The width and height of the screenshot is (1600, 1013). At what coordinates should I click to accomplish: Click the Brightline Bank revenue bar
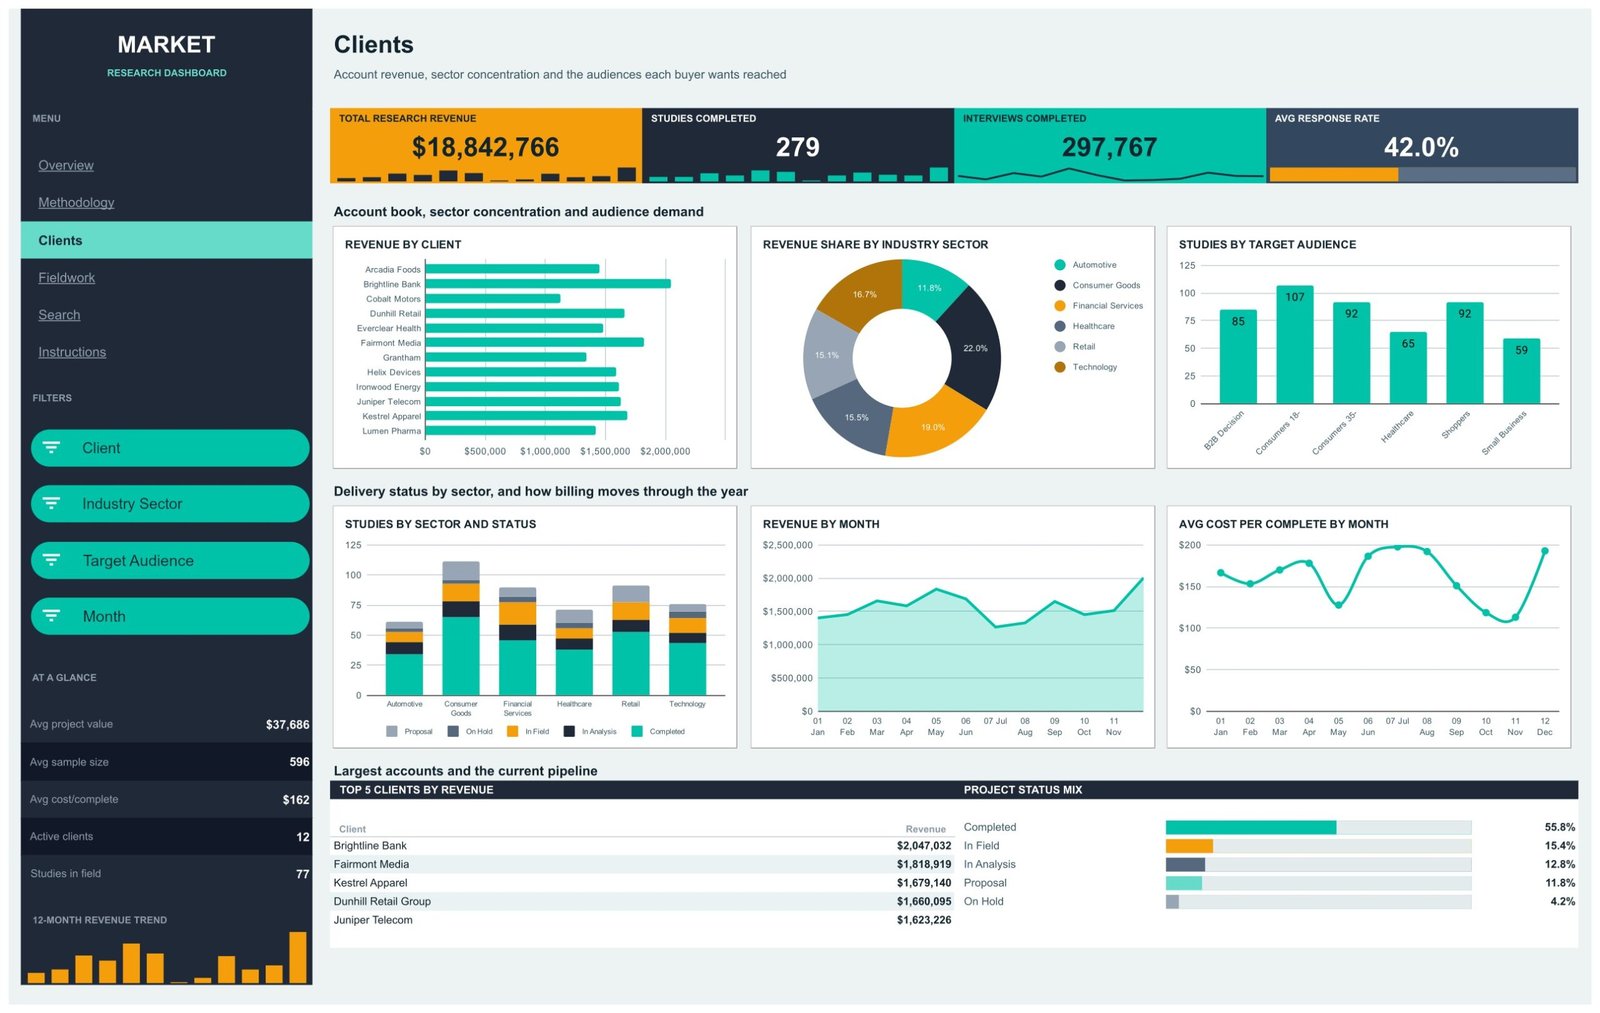(548, 284)
